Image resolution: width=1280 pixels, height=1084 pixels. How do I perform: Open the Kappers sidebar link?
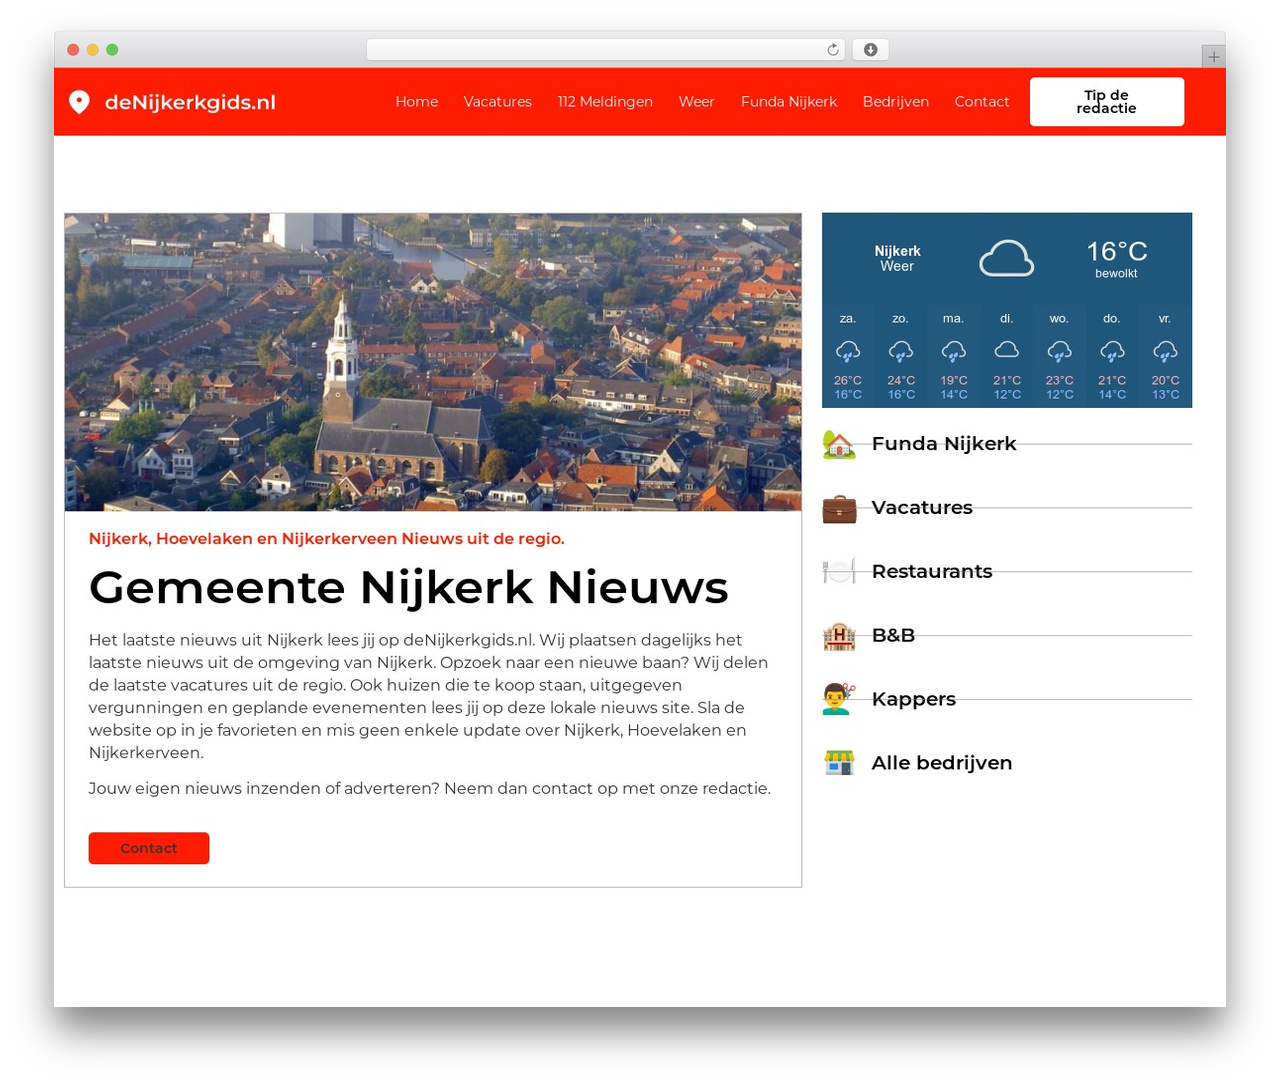tap(914, 699)
